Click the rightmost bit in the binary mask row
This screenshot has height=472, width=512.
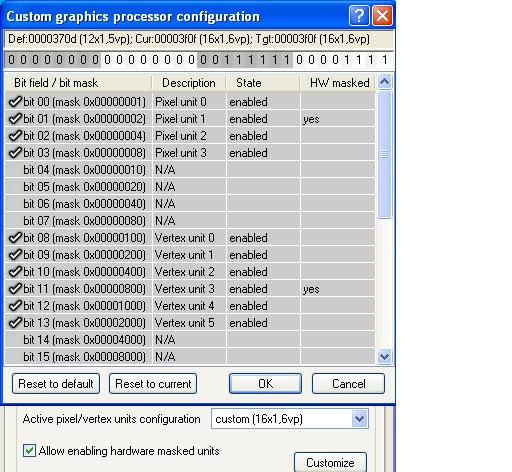[385, 60]
